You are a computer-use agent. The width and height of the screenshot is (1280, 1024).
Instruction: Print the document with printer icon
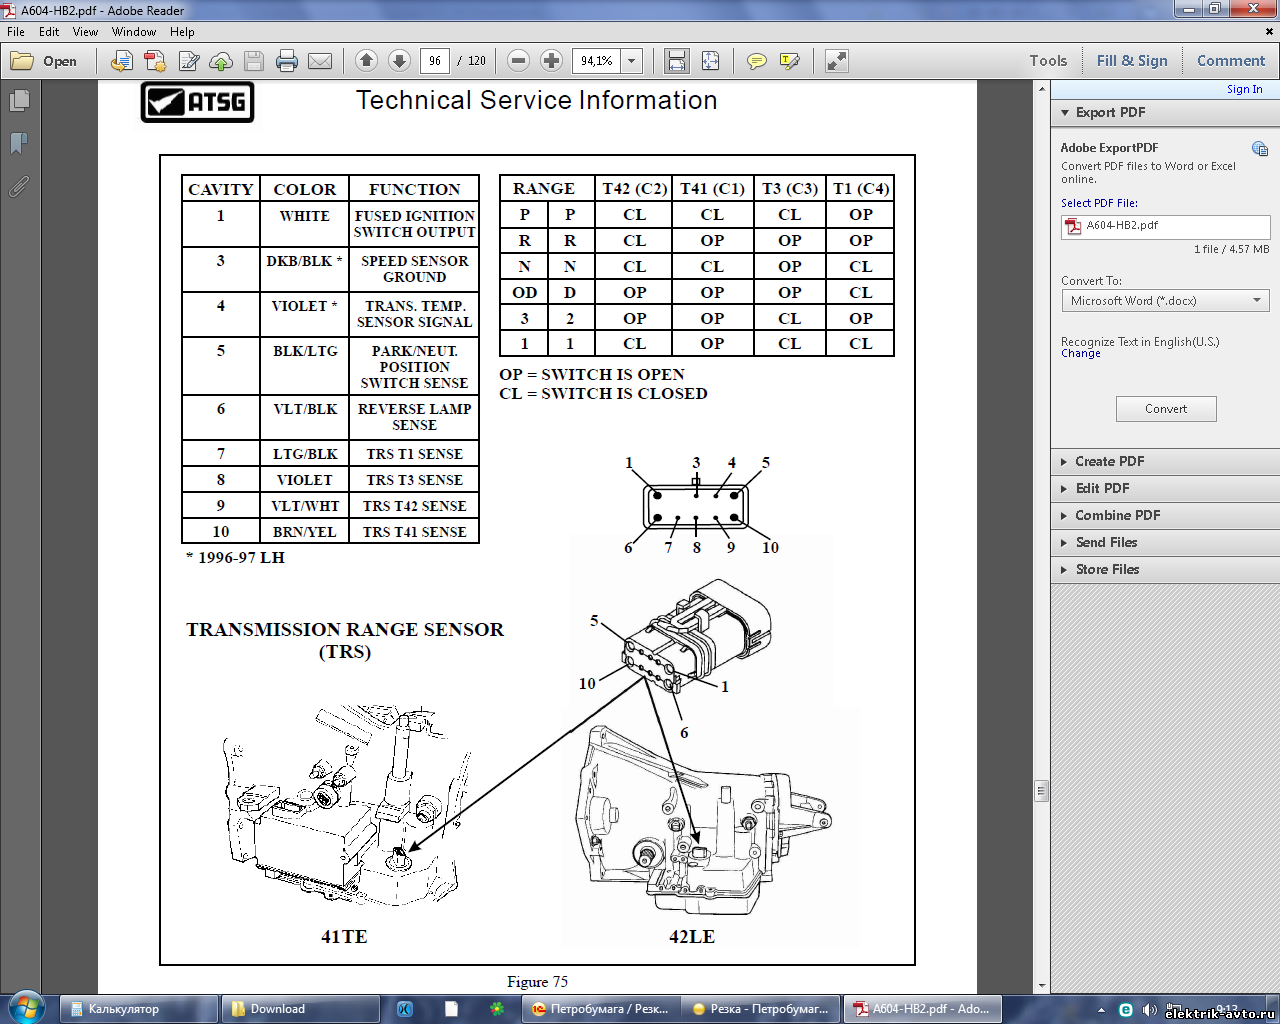287,61
